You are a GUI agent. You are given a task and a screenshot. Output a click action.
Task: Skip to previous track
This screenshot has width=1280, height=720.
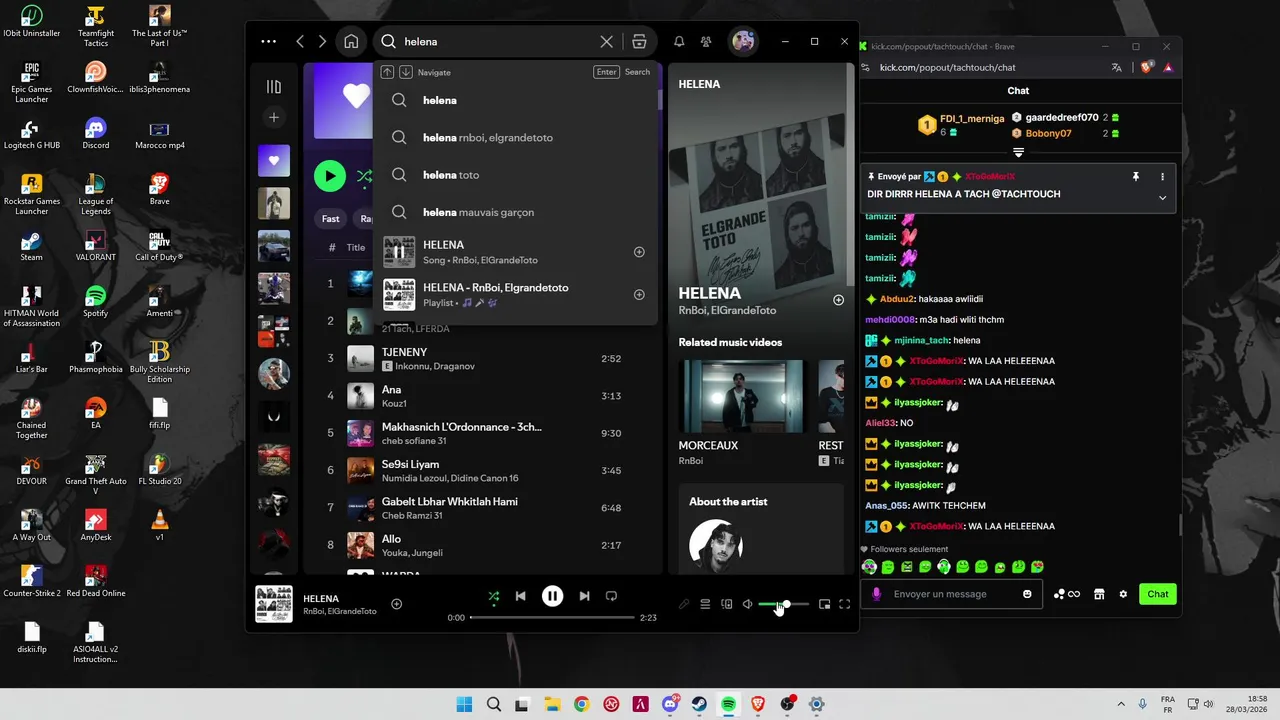pos(520,596)
